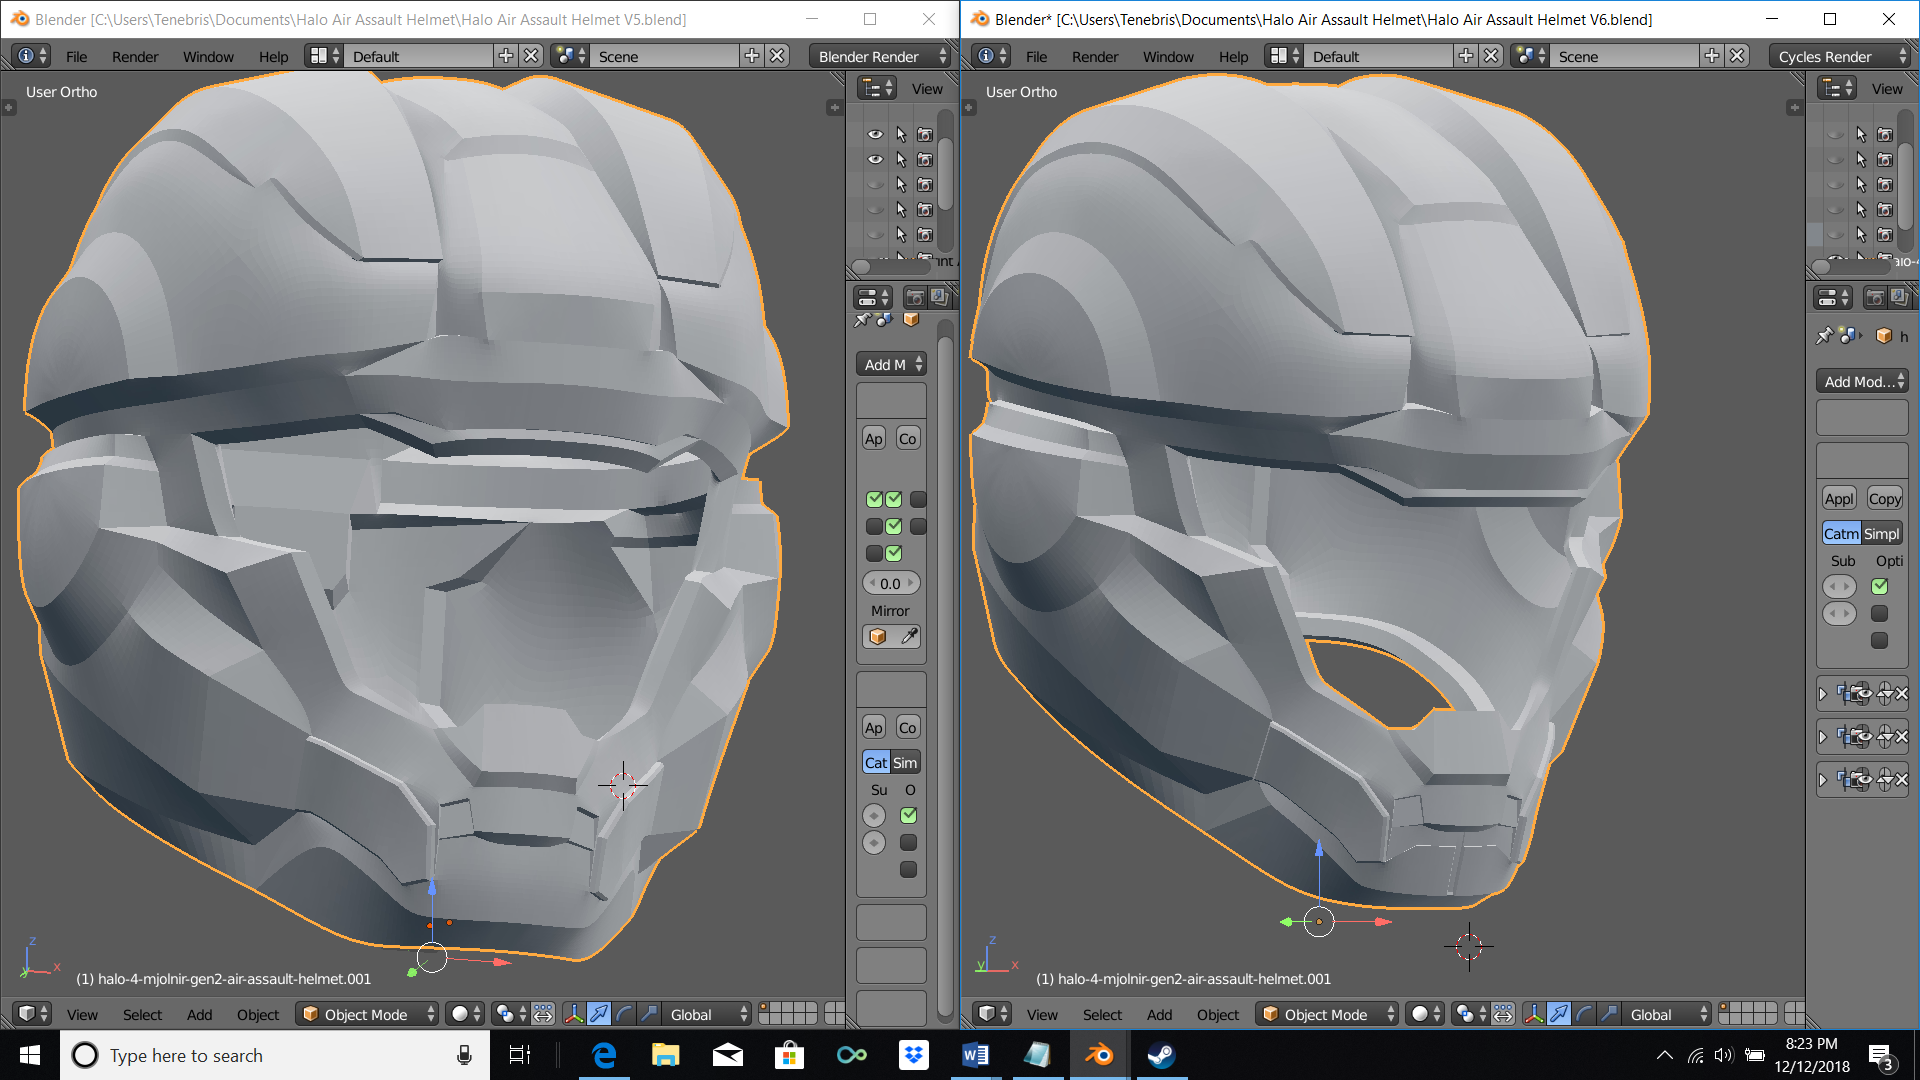Open Blender Render engine dropdown in left window

[x=881, y=56]
